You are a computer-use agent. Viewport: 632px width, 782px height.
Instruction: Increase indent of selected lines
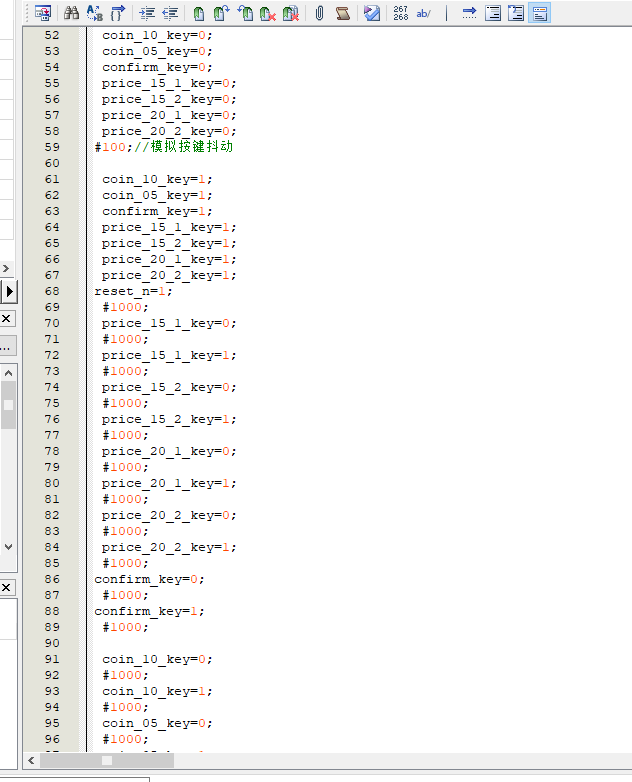click(147, 13)
